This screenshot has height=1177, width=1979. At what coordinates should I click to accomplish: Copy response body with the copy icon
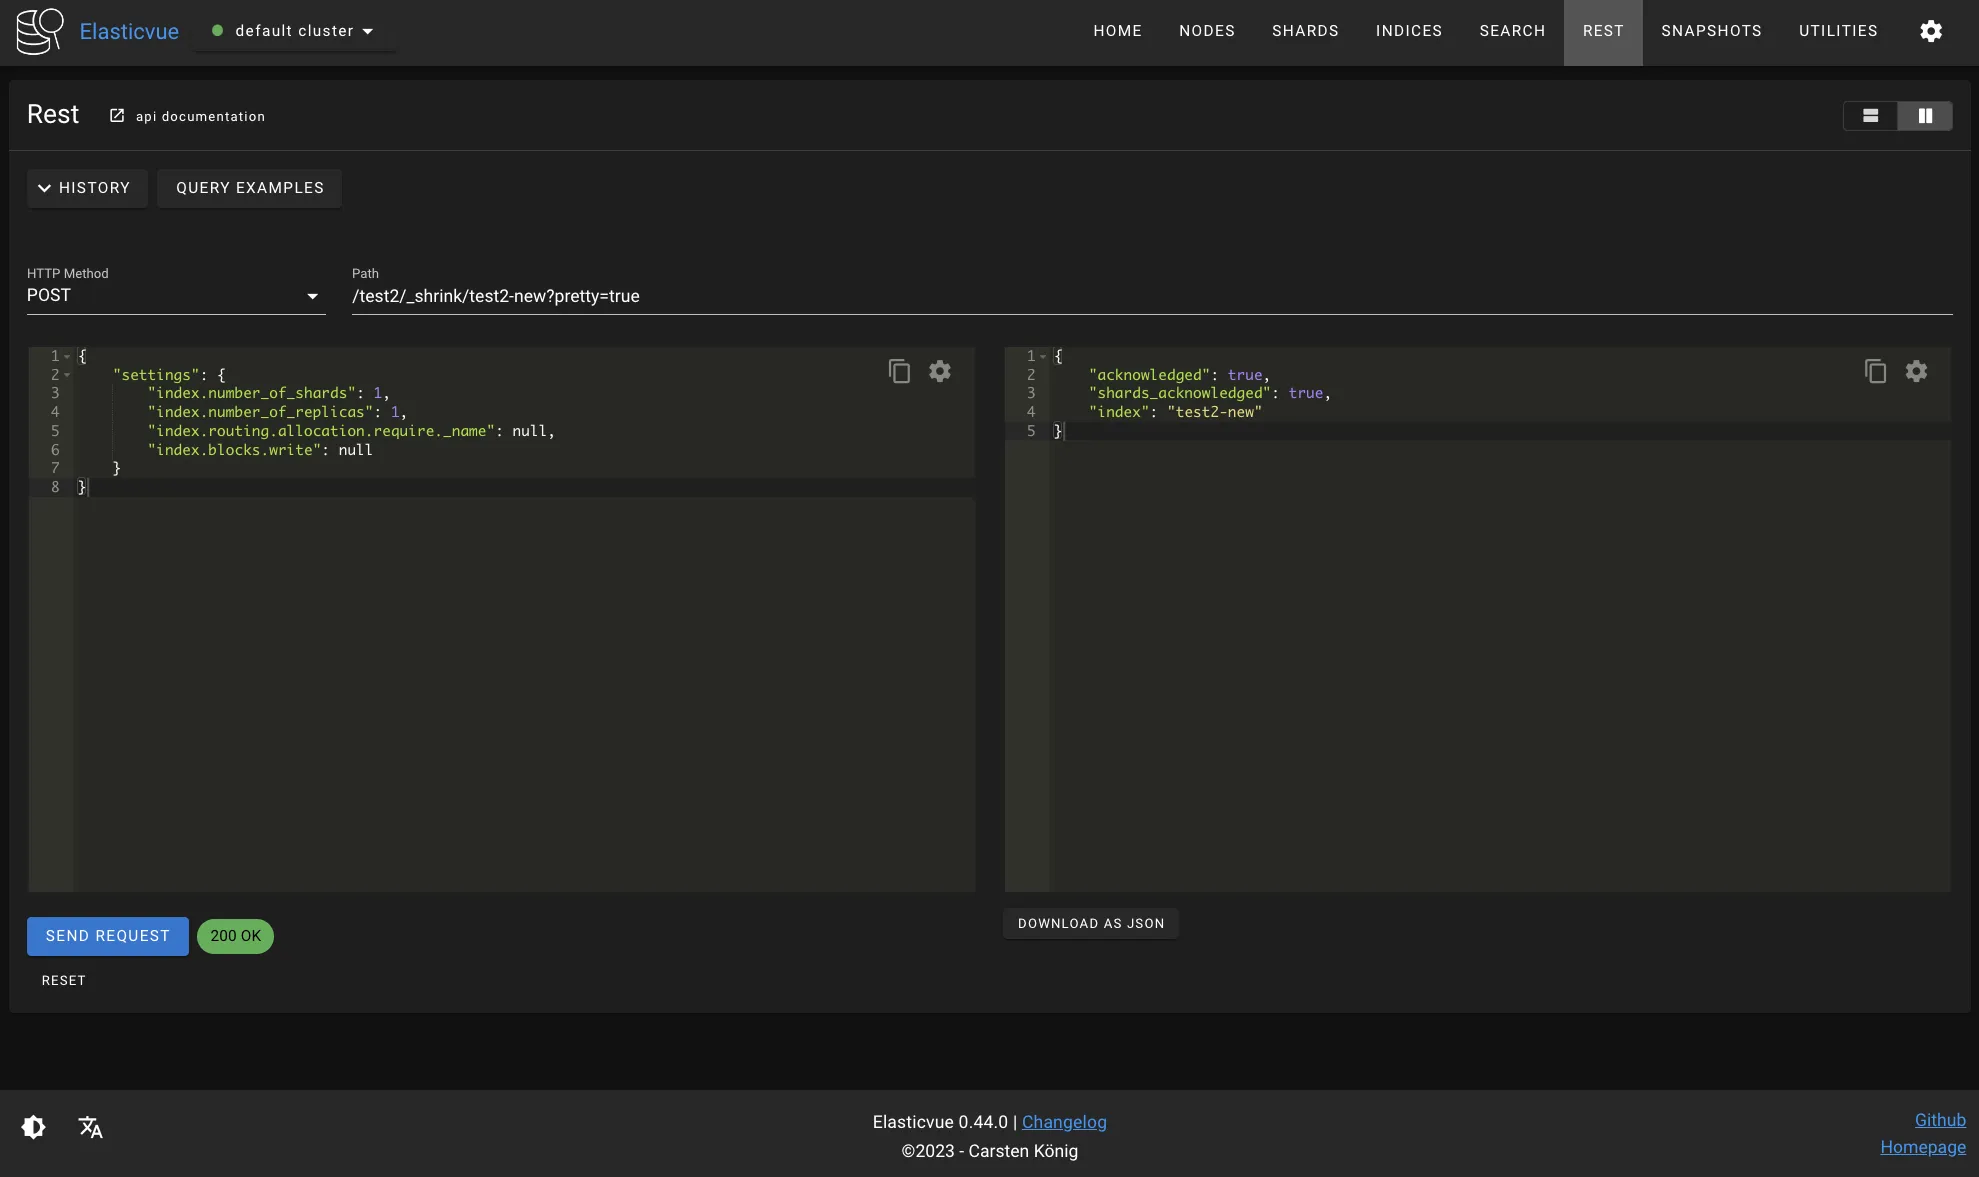click(x=1875, y=372)
